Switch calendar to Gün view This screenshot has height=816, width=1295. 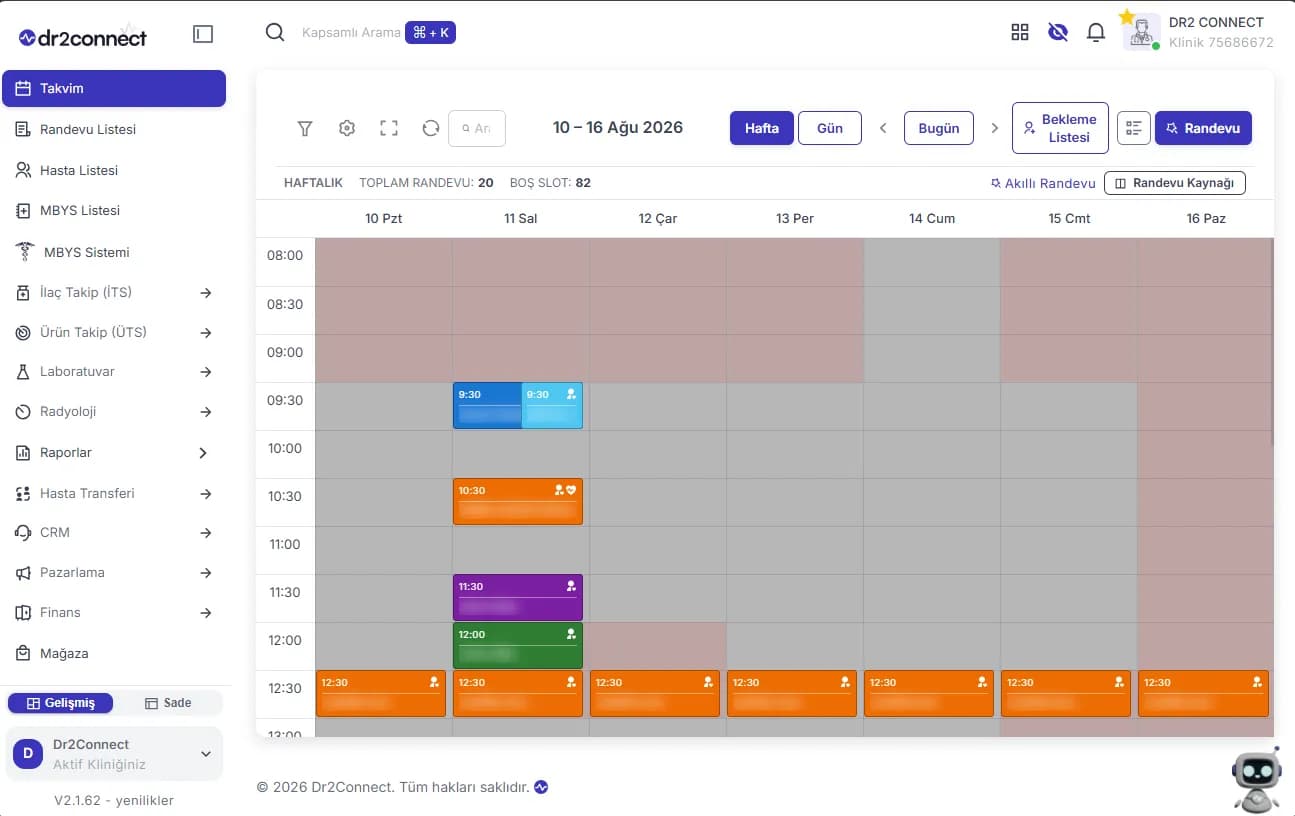click(830, 128)
